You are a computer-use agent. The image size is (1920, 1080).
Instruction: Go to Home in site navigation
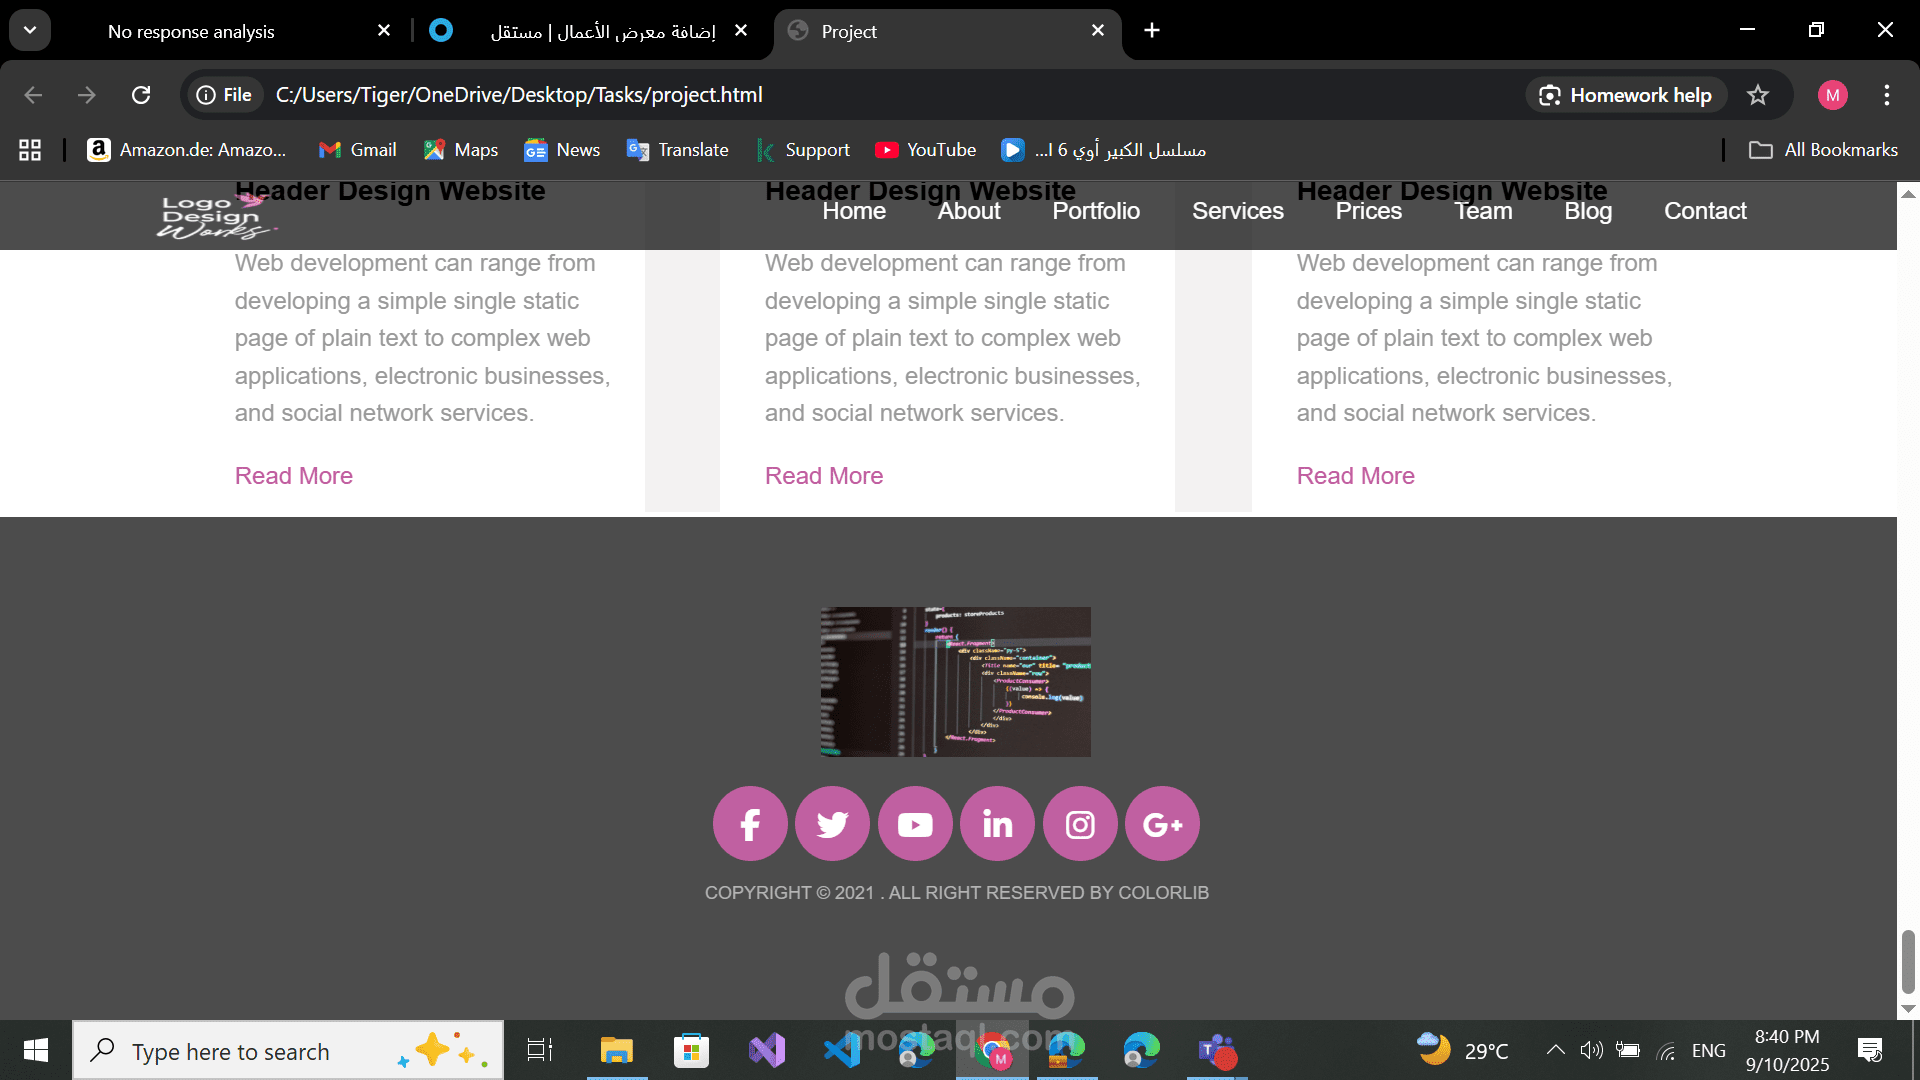tap(854, 211)
